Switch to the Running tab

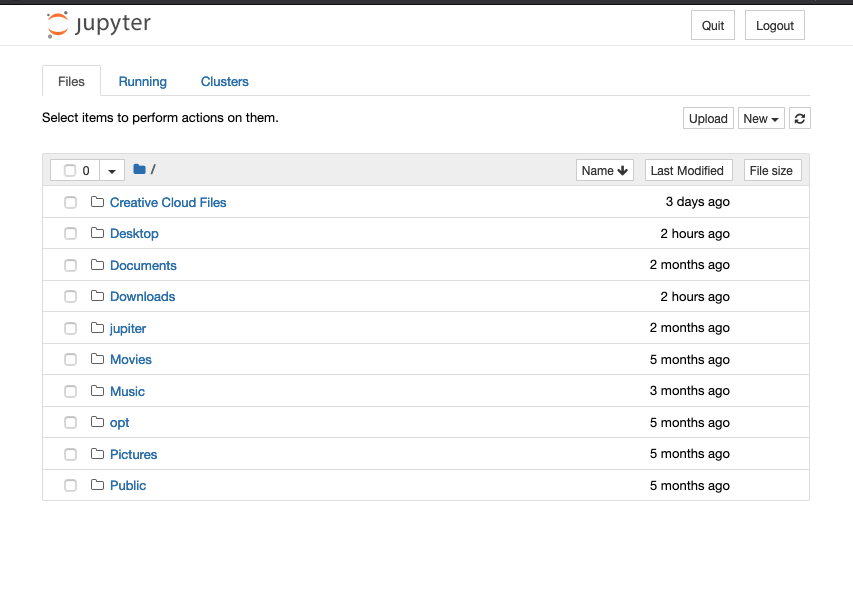pos(142,82)
